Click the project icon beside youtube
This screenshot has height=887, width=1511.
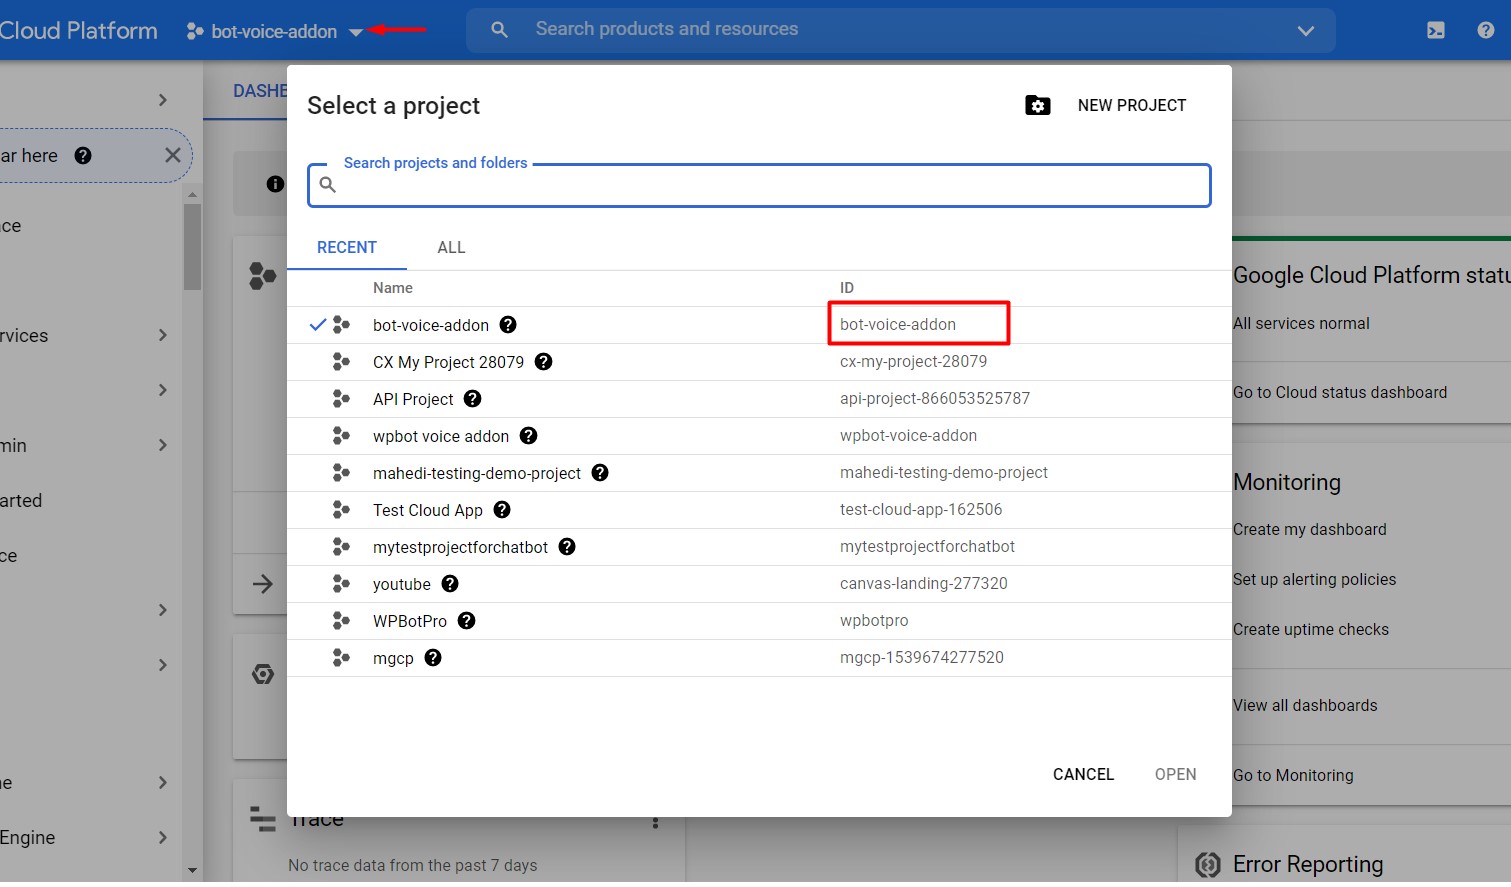coord(341,584)
